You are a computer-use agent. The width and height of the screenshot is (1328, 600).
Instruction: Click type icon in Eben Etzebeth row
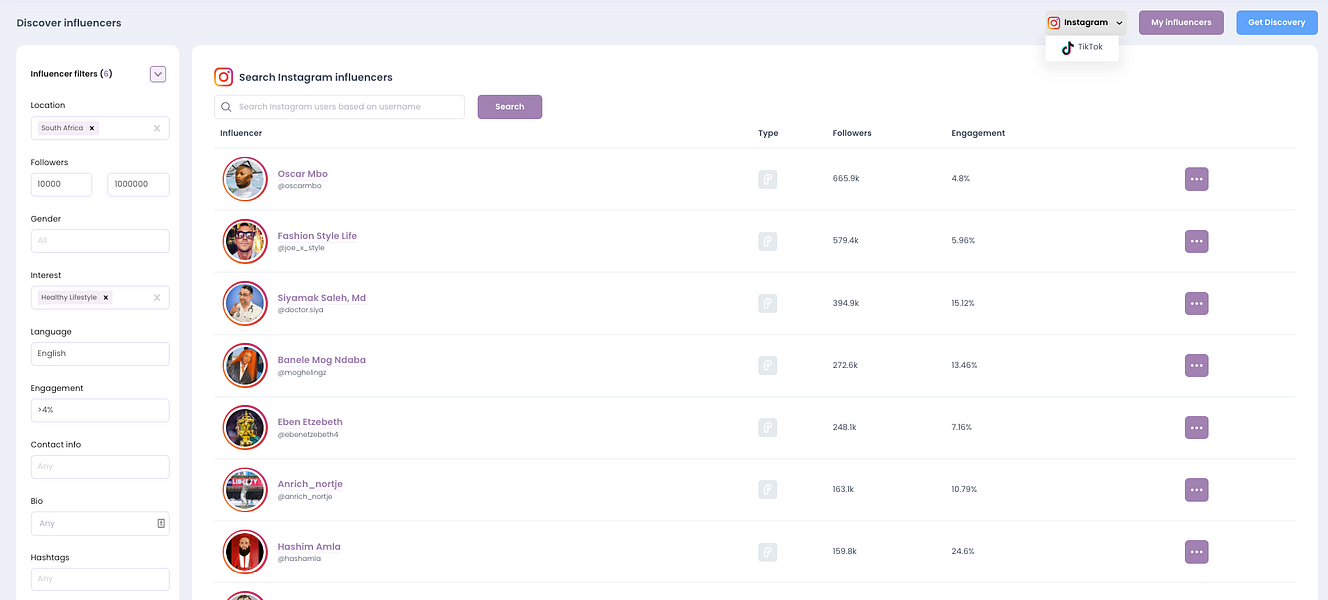pyautogui.click(x=767, y=427)
